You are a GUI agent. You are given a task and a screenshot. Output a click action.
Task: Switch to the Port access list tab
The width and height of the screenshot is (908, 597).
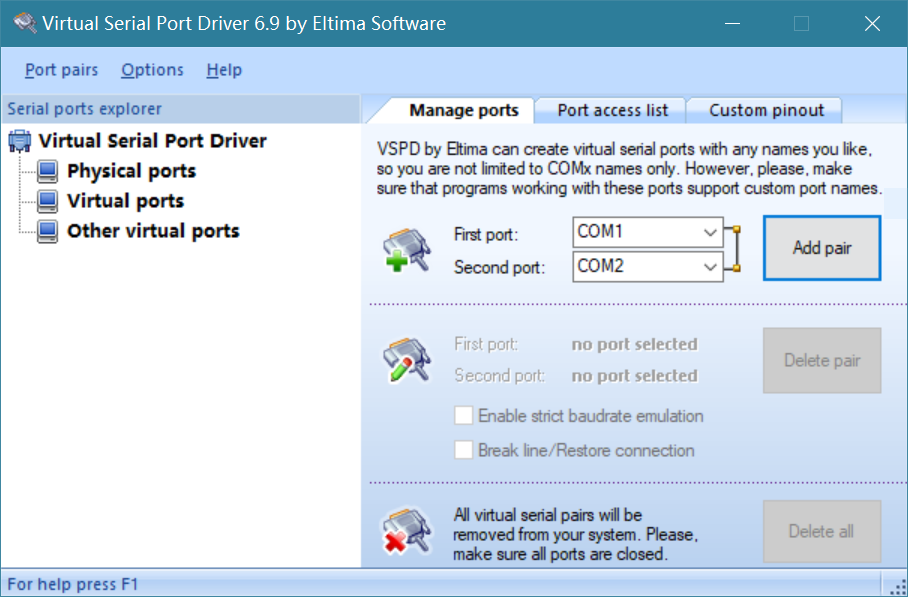point(610,110)
